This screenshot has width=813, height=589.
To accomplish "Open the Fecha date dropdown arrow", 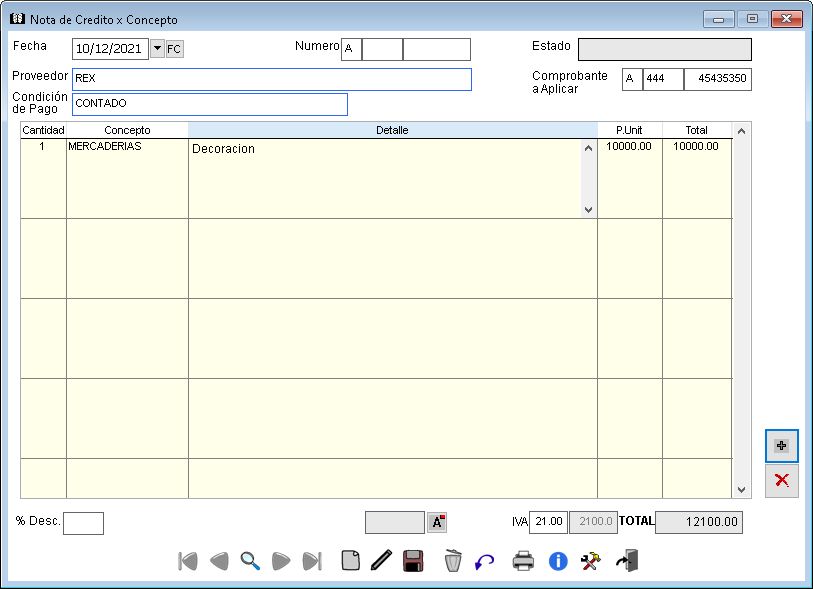I will point(157,48).
